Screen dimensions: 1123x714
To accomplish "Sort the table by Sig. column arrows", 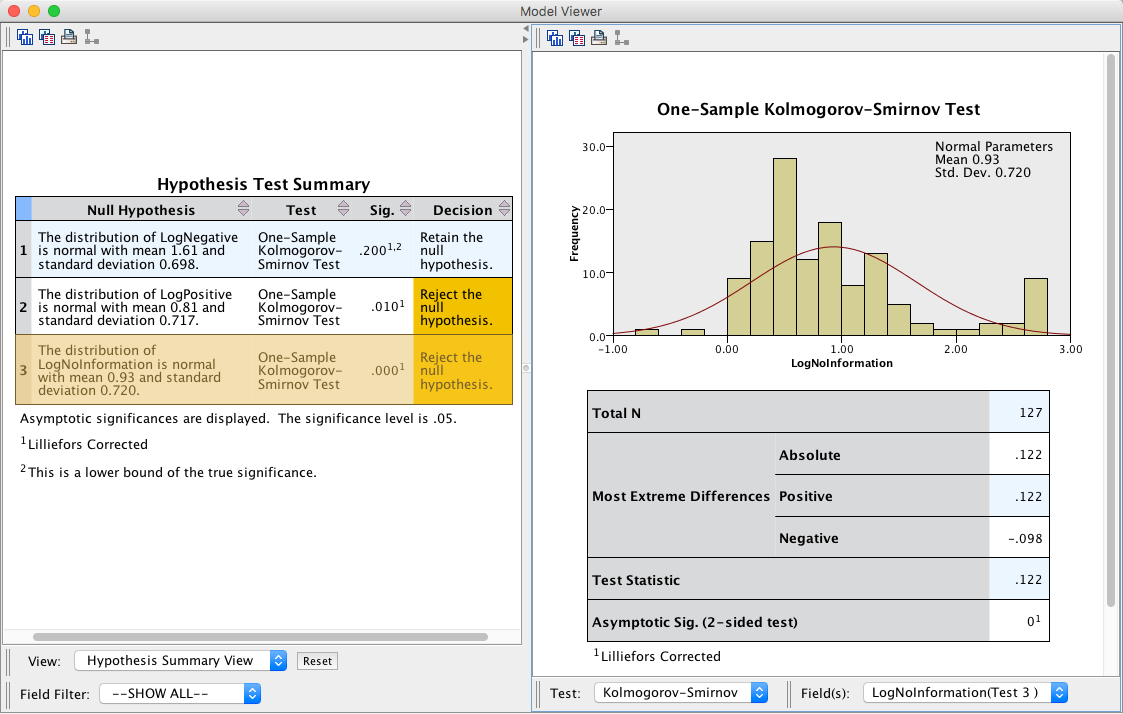I will (x=405, y=209).
